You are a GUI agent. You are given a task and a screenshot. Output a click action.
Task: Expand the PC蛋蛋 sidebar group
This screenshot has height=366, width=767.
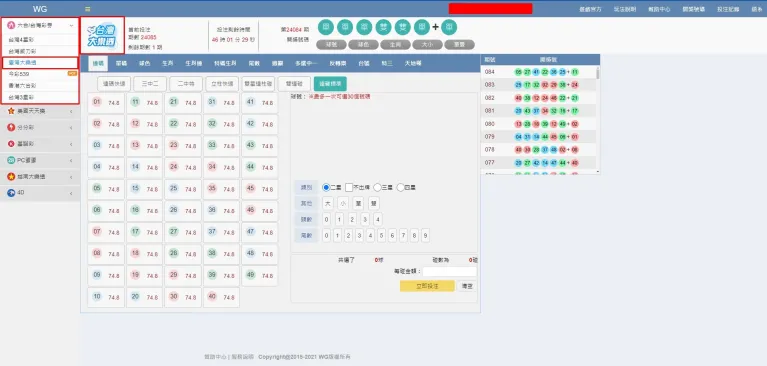[40, 160]
